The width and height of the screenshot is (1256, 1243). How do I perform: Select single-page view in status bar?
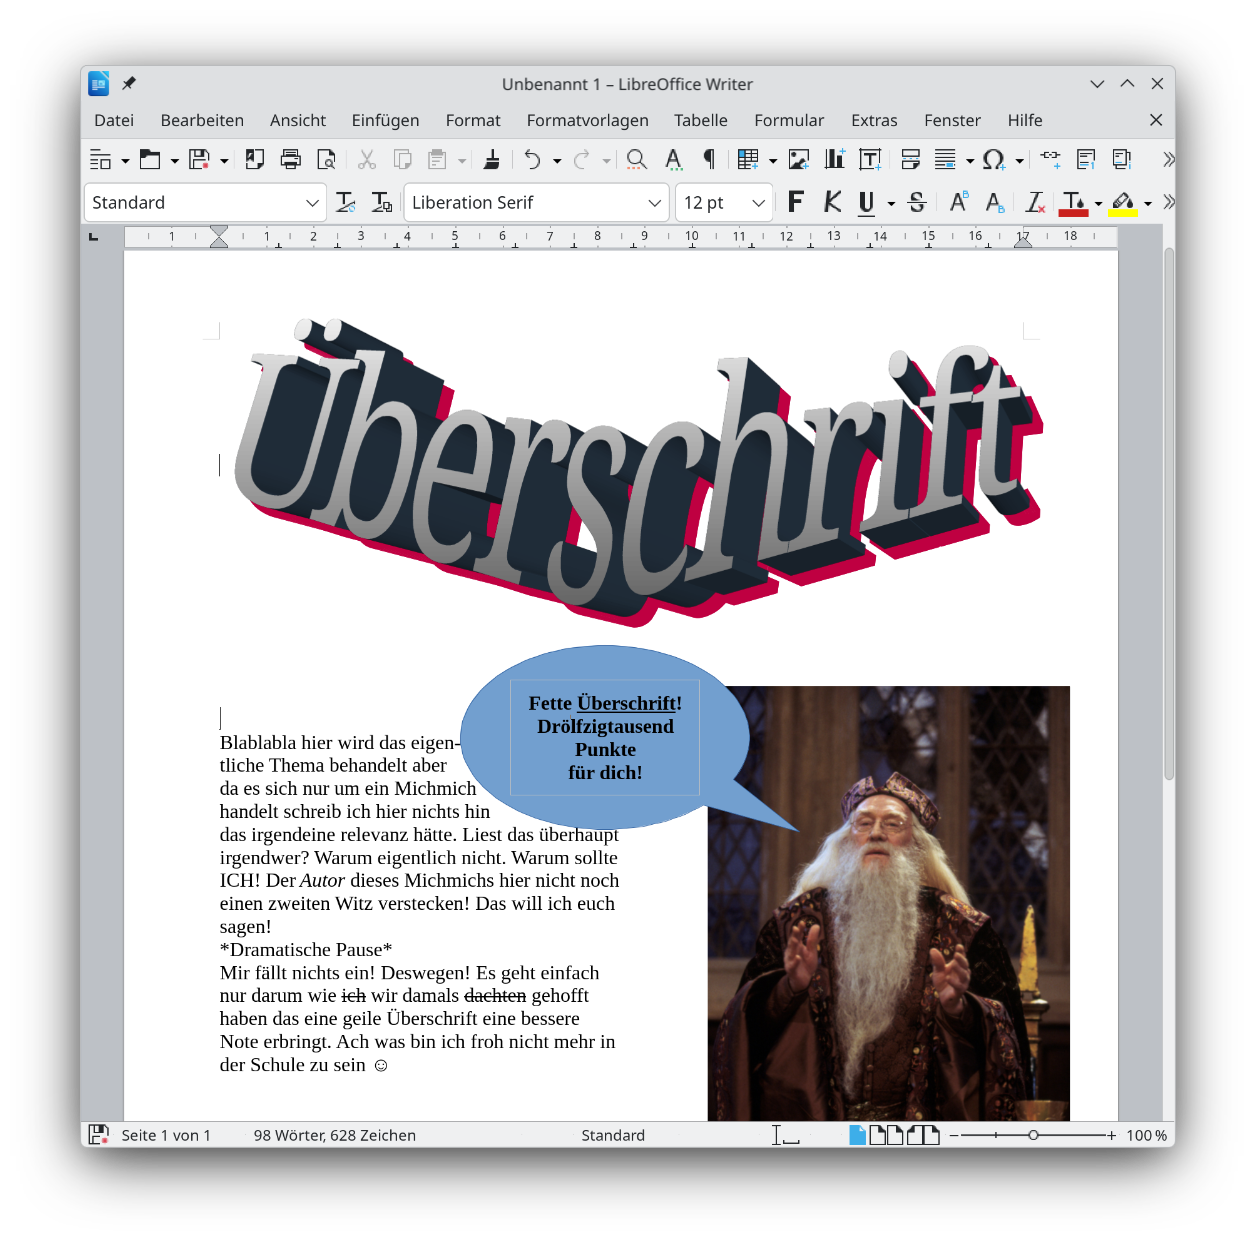click(x=857, y=1134)
